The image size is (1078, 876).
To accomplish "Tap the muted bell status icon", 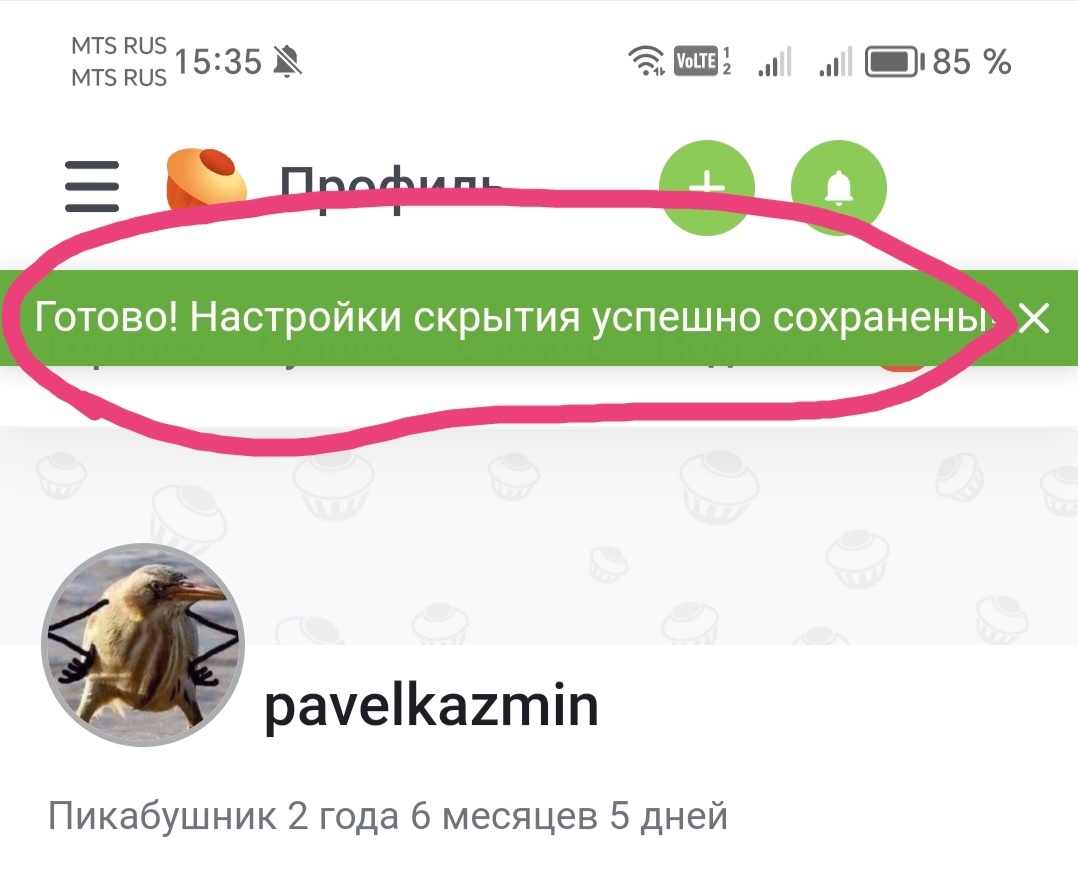I will (x=287, y=61).
